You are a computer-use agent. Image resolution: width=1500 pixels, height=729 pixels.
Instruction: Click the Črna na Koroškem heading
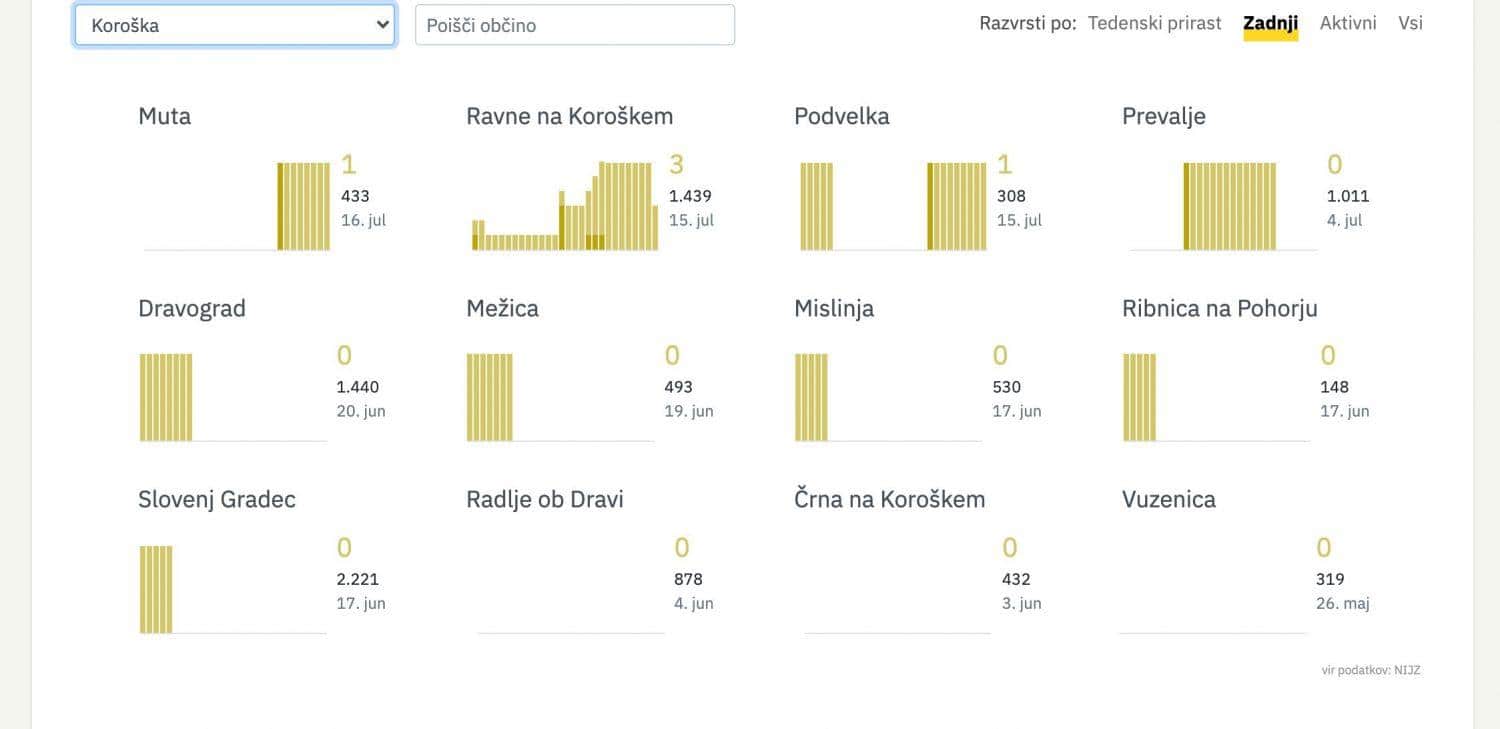click(889, 499)
